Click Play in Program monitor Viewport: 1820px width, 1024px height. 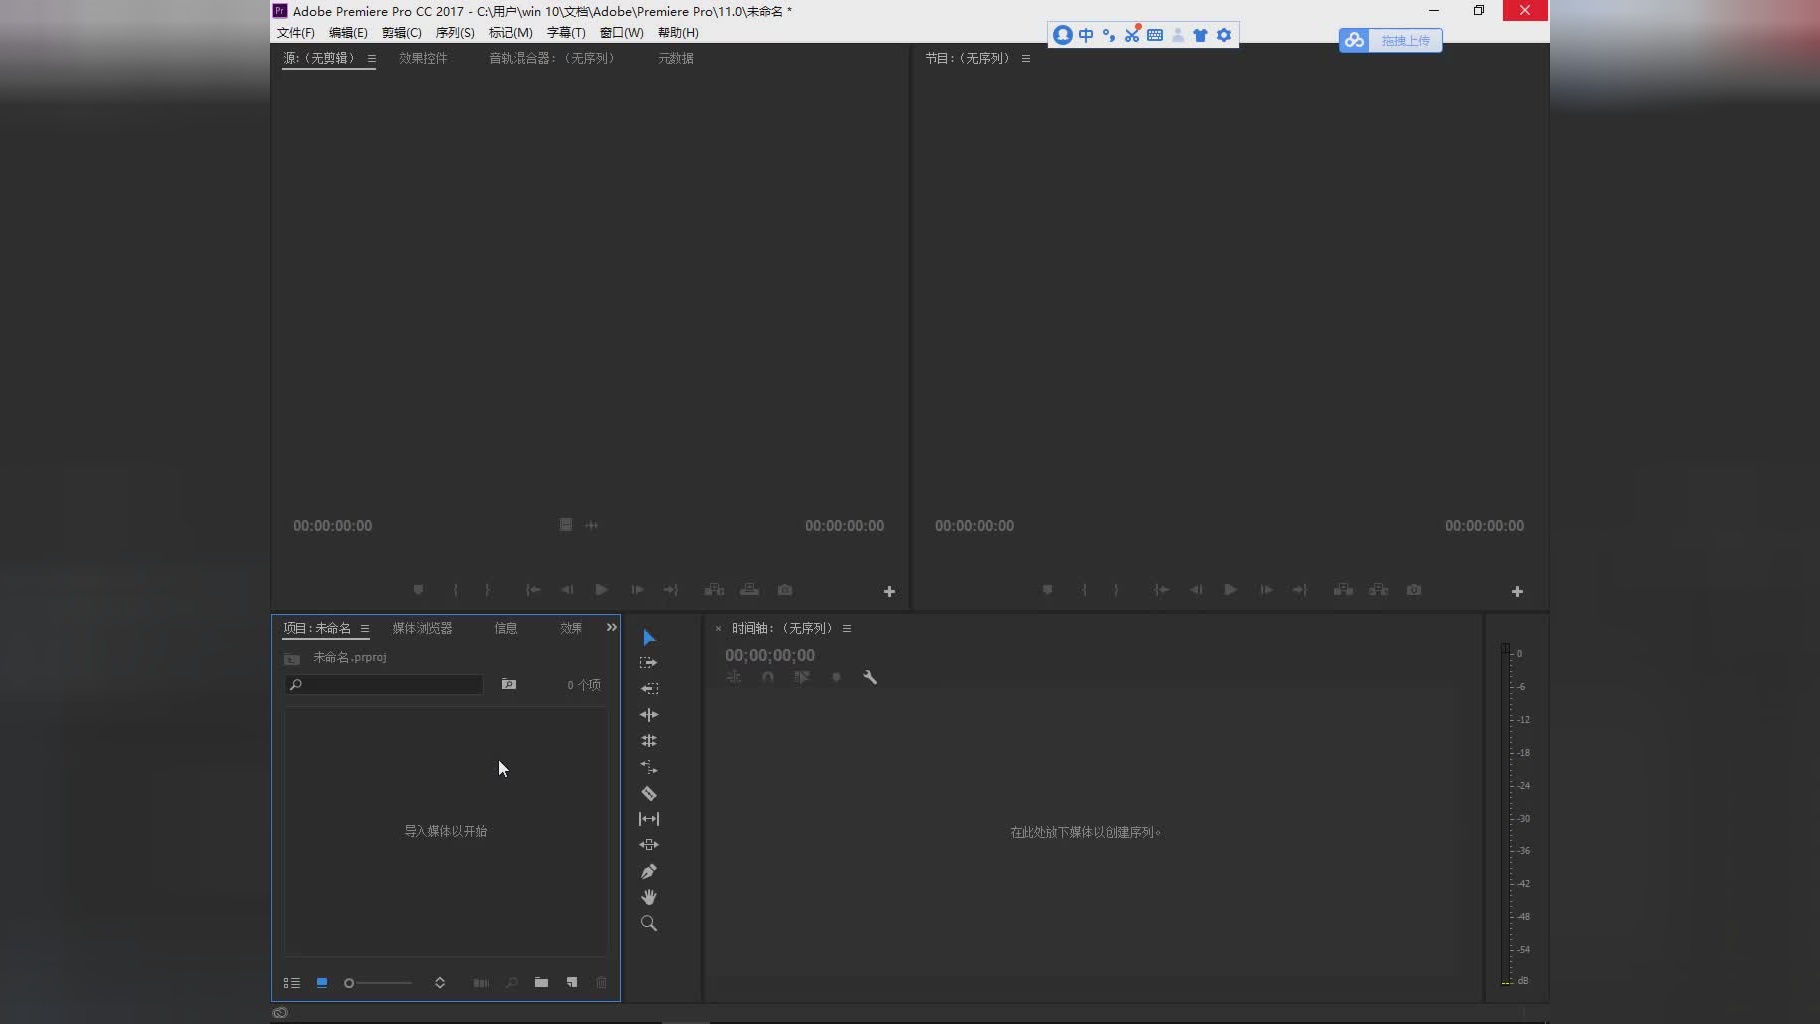pyautogui.click(x=1230, y=590)
